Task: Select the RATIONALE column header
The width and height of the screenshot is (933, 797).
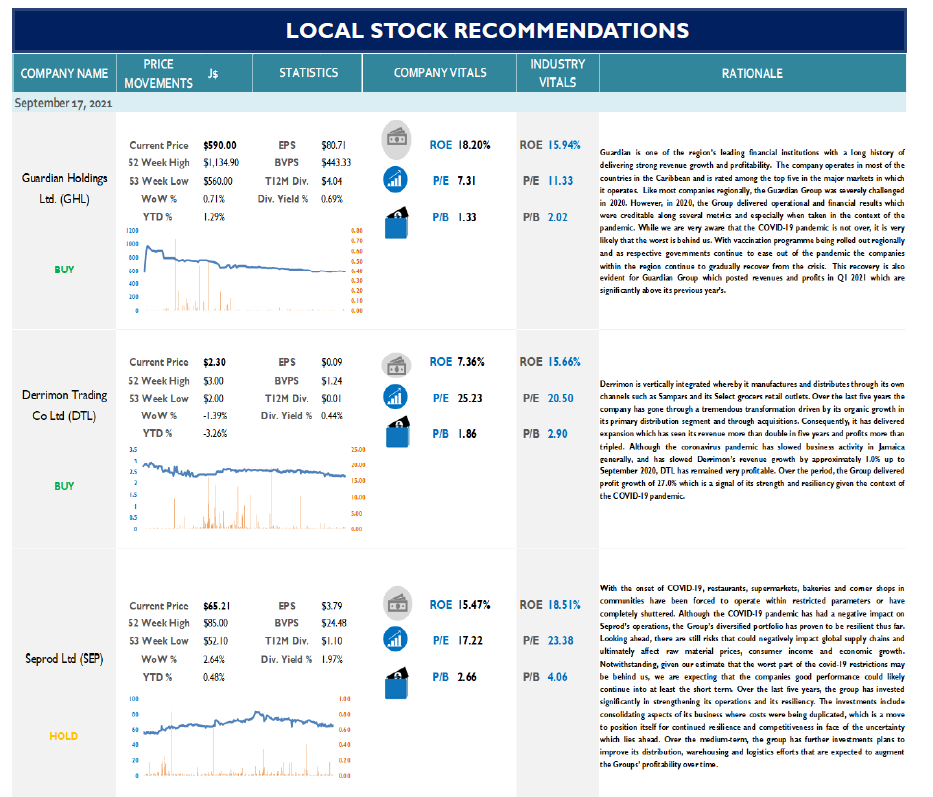Action: (752, 73)
